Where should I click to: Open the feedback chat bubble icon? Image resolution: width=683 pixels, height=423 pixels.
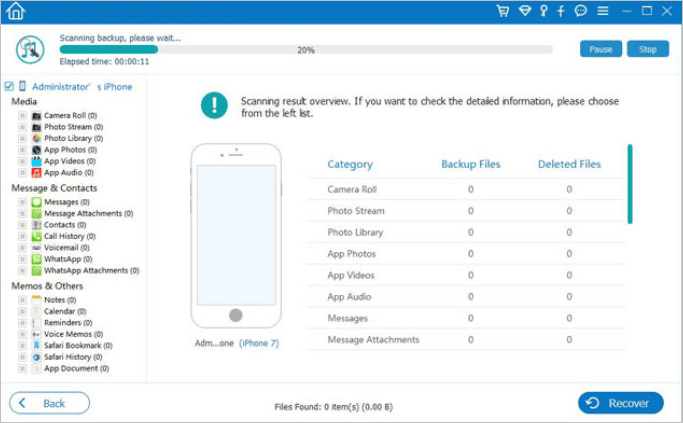coord(581,12)
